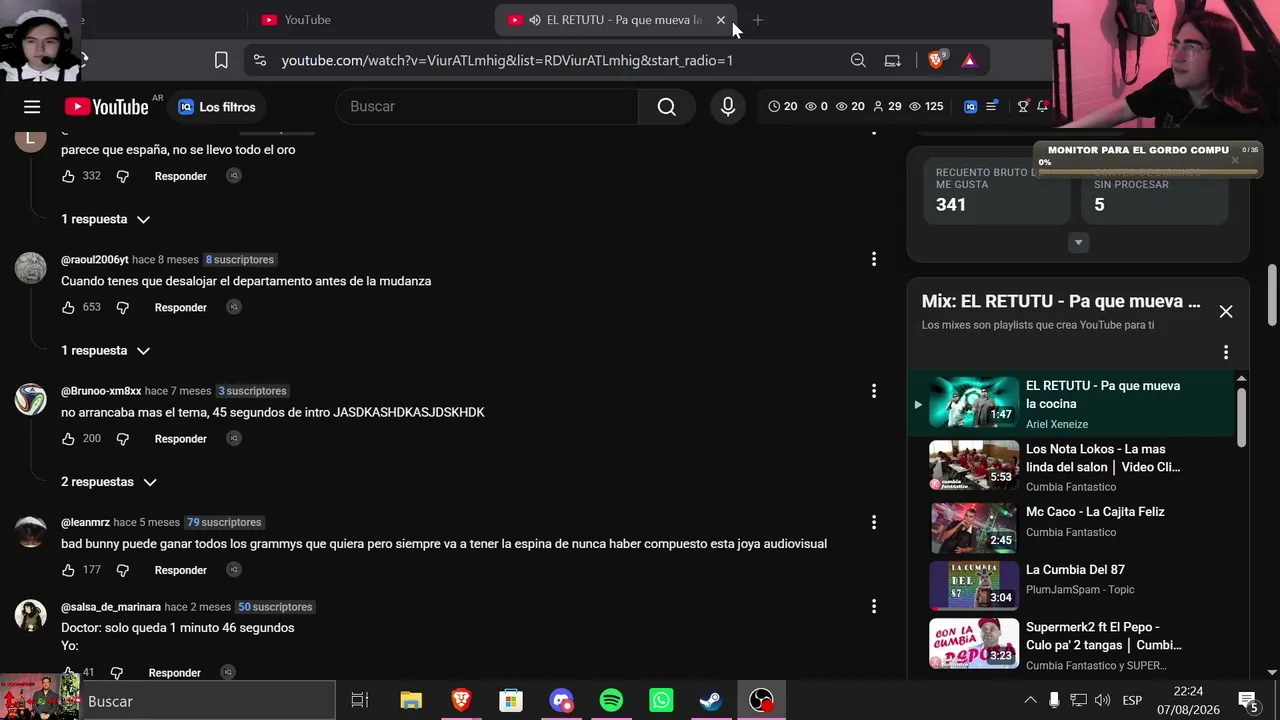Open the zoom indicator in address bar
Viewport: 1280px width, 720px height.
(858, 60)
